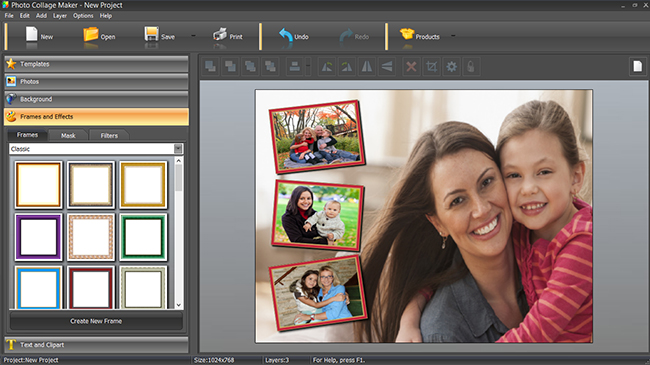The height and width of the screenshot is (365, 650).
Task: Click the New project icon
Action: click(32, 34)
